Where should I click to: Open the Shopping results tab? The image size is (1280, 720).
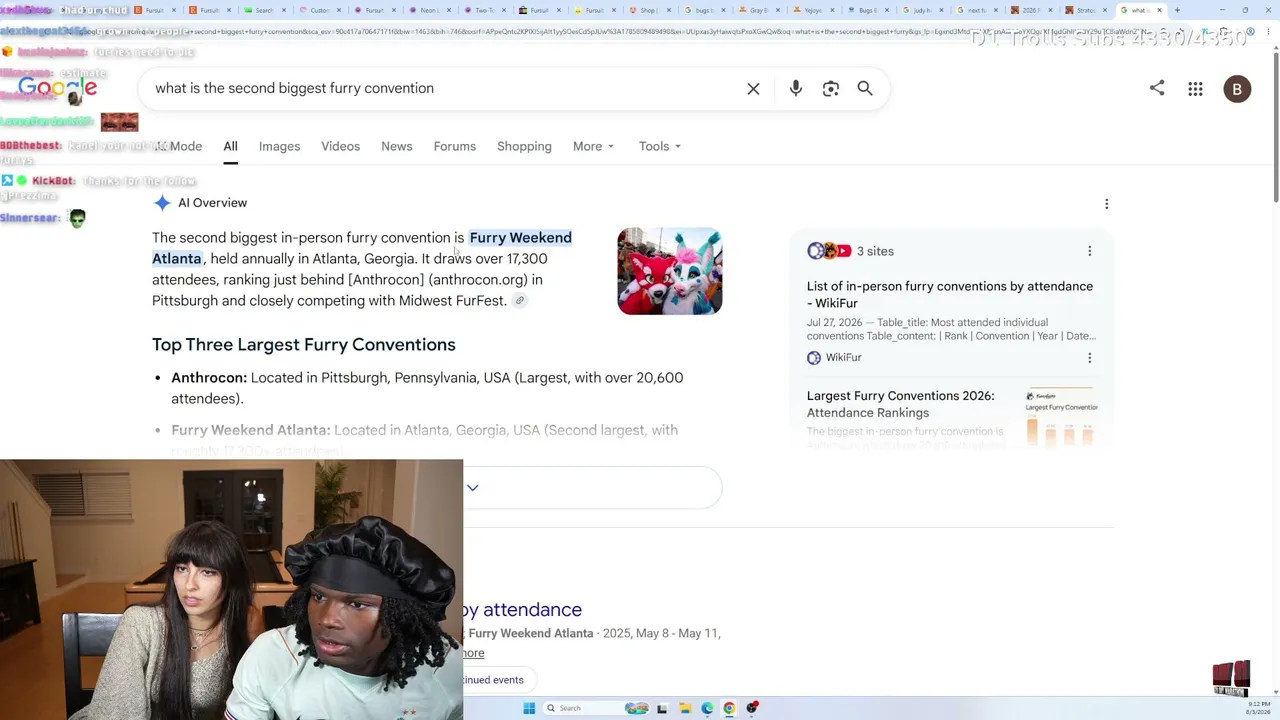coord(524,147)
